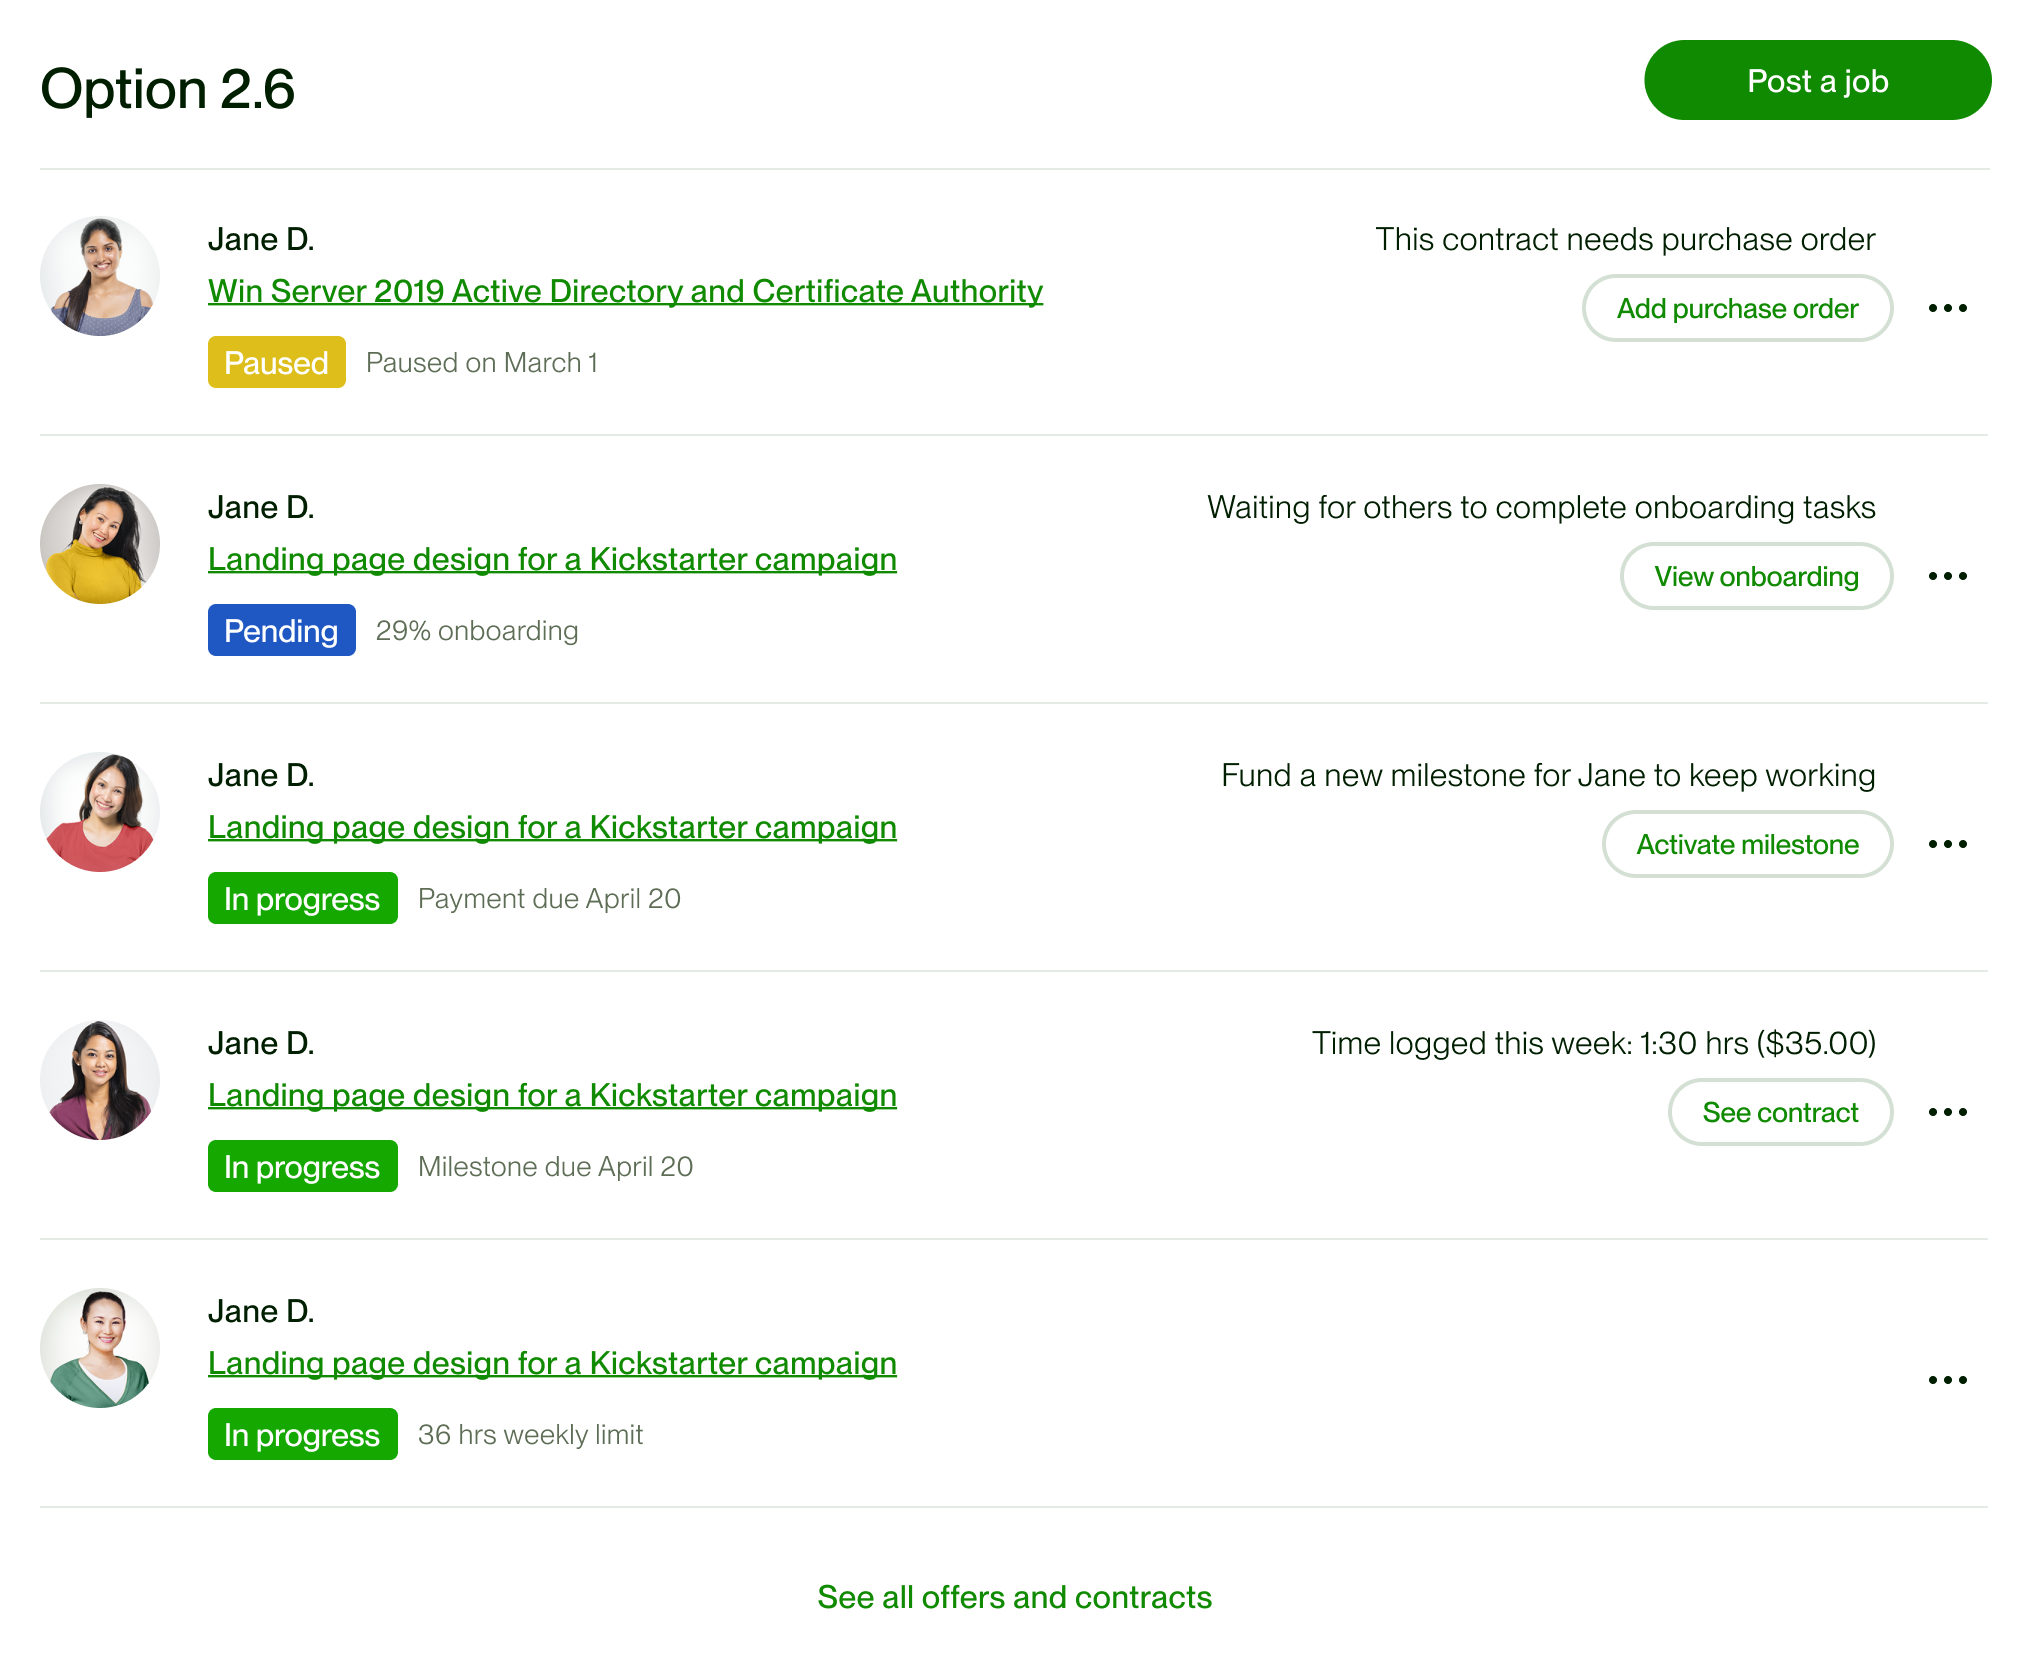The image size is (2032, 1676).
Task: Open Win Server 2019 Active Directory contract link
Action: click(x=625, y=291)
